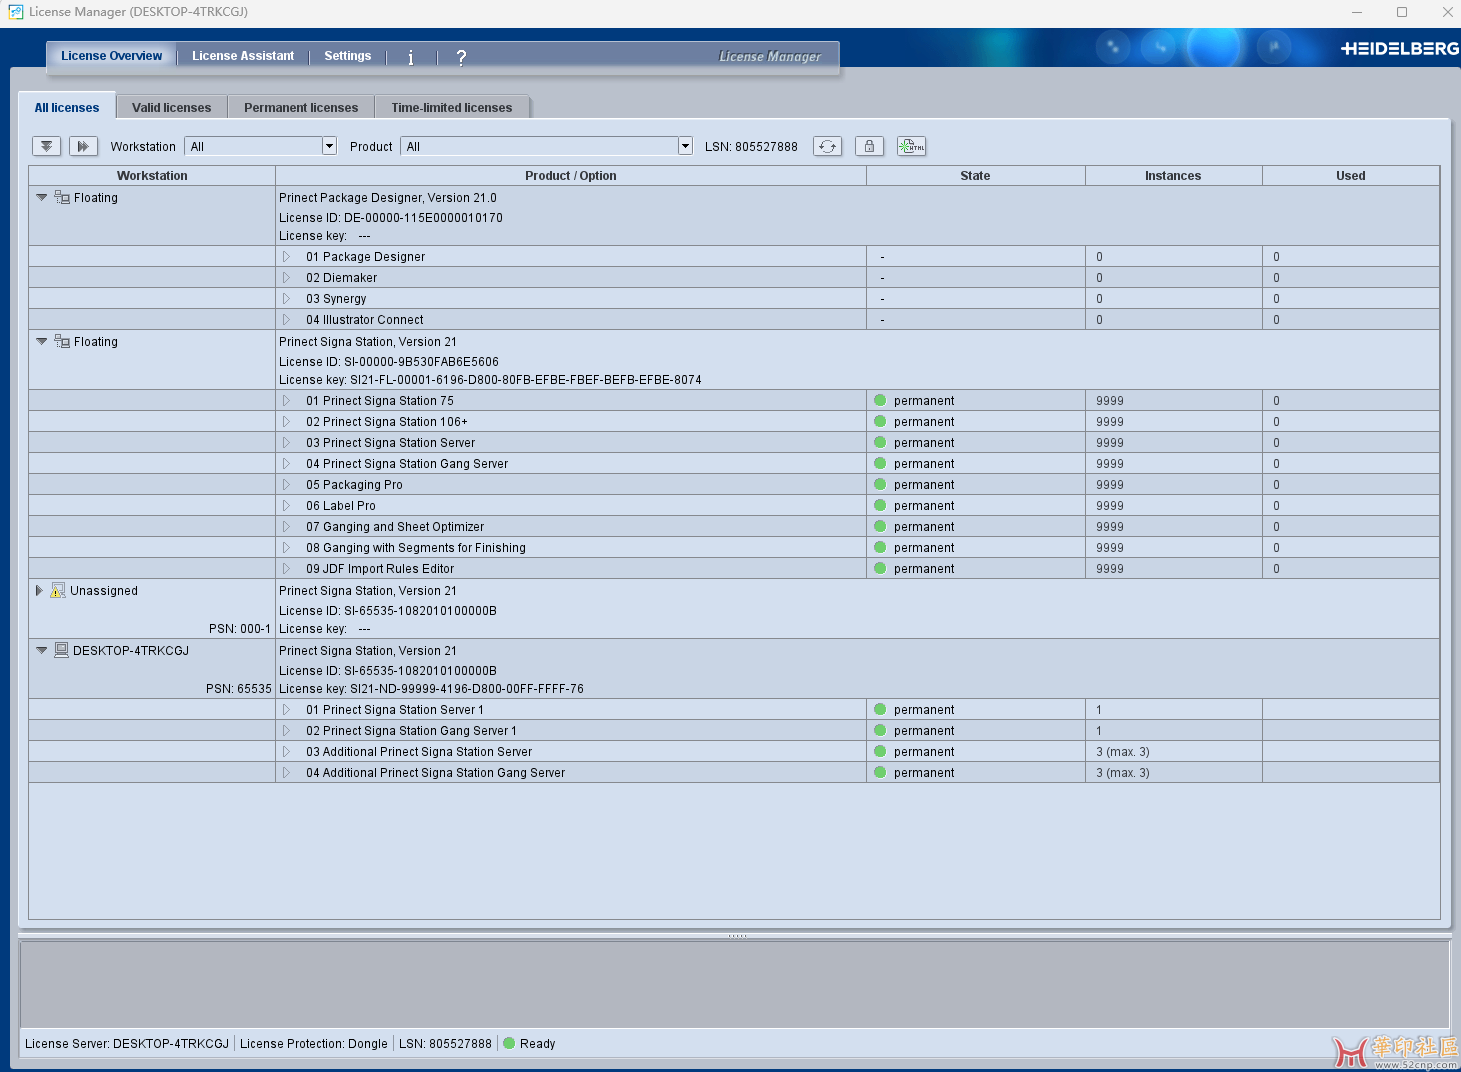Collapse the DESKTOP-4TRKCGJ workstation group

pos(41,650)
